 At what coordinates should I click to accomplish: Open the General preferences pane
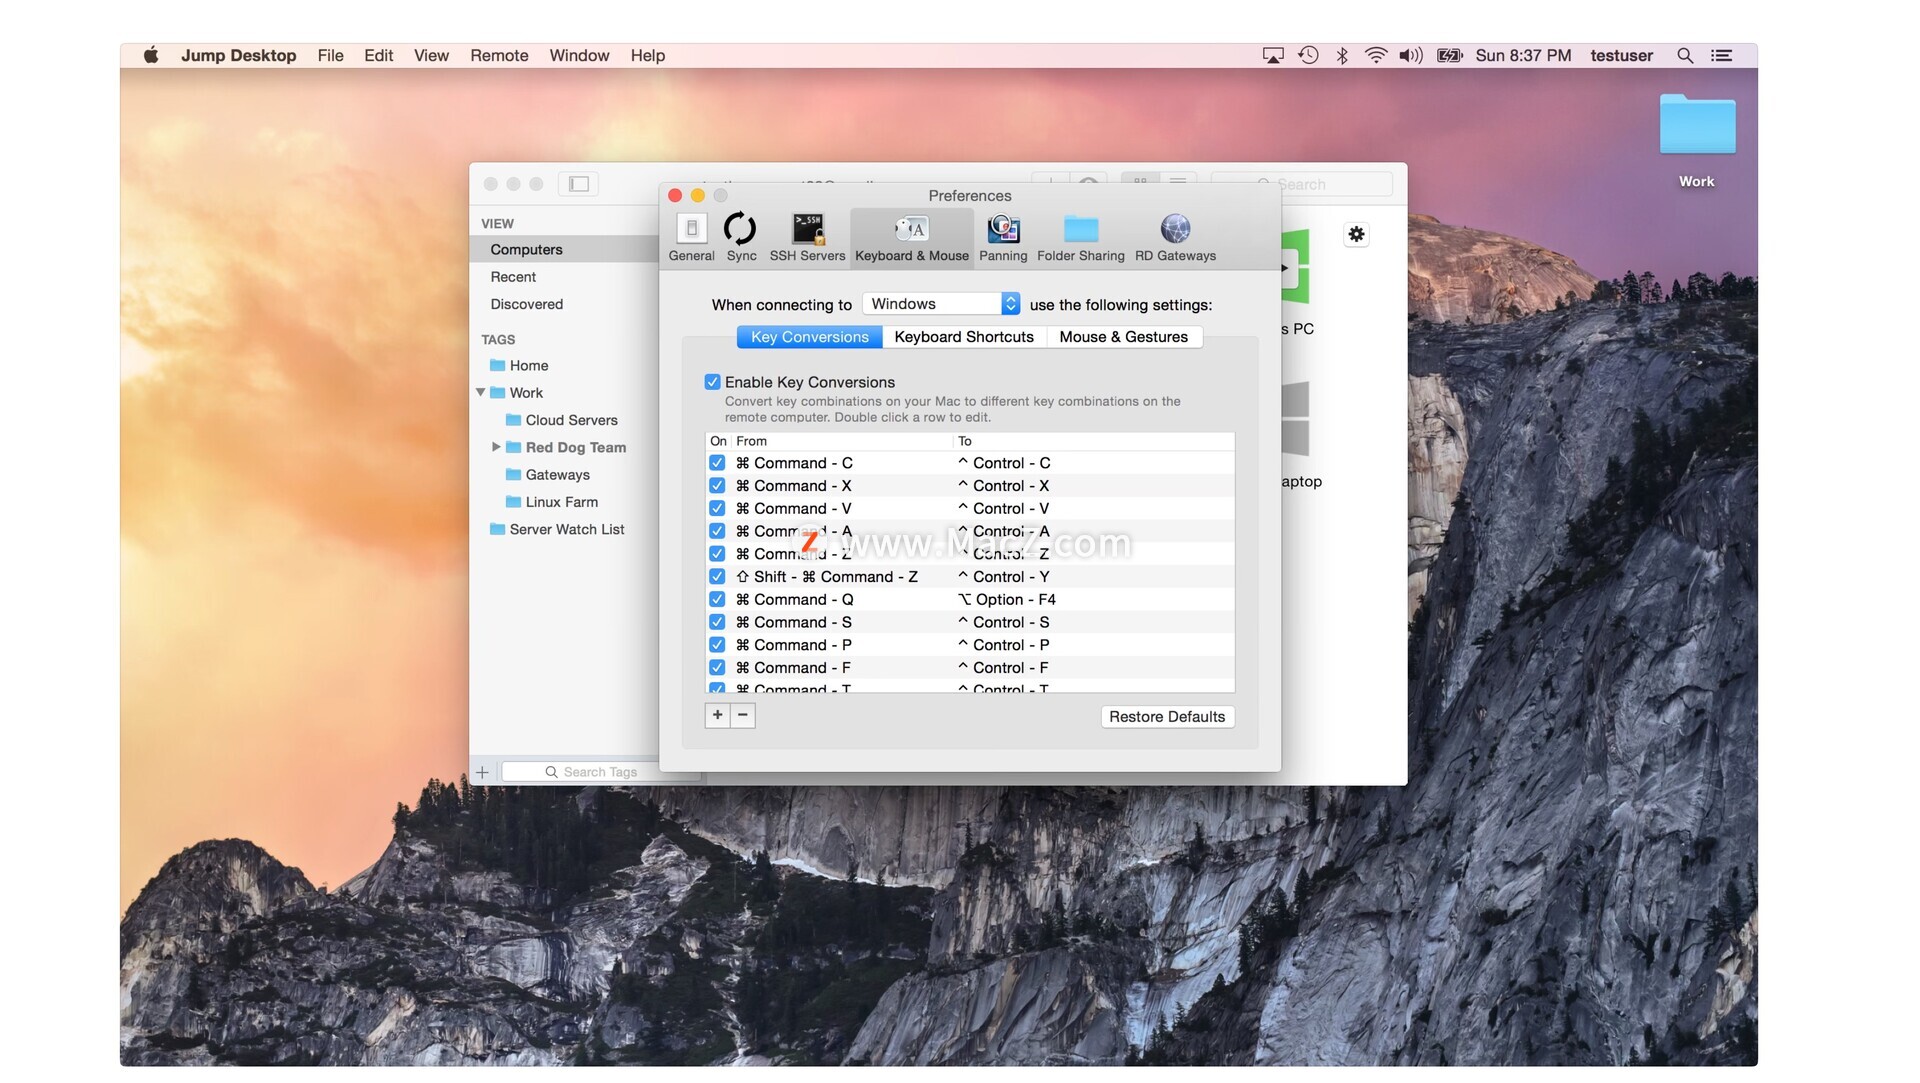(x=691, y=237)
